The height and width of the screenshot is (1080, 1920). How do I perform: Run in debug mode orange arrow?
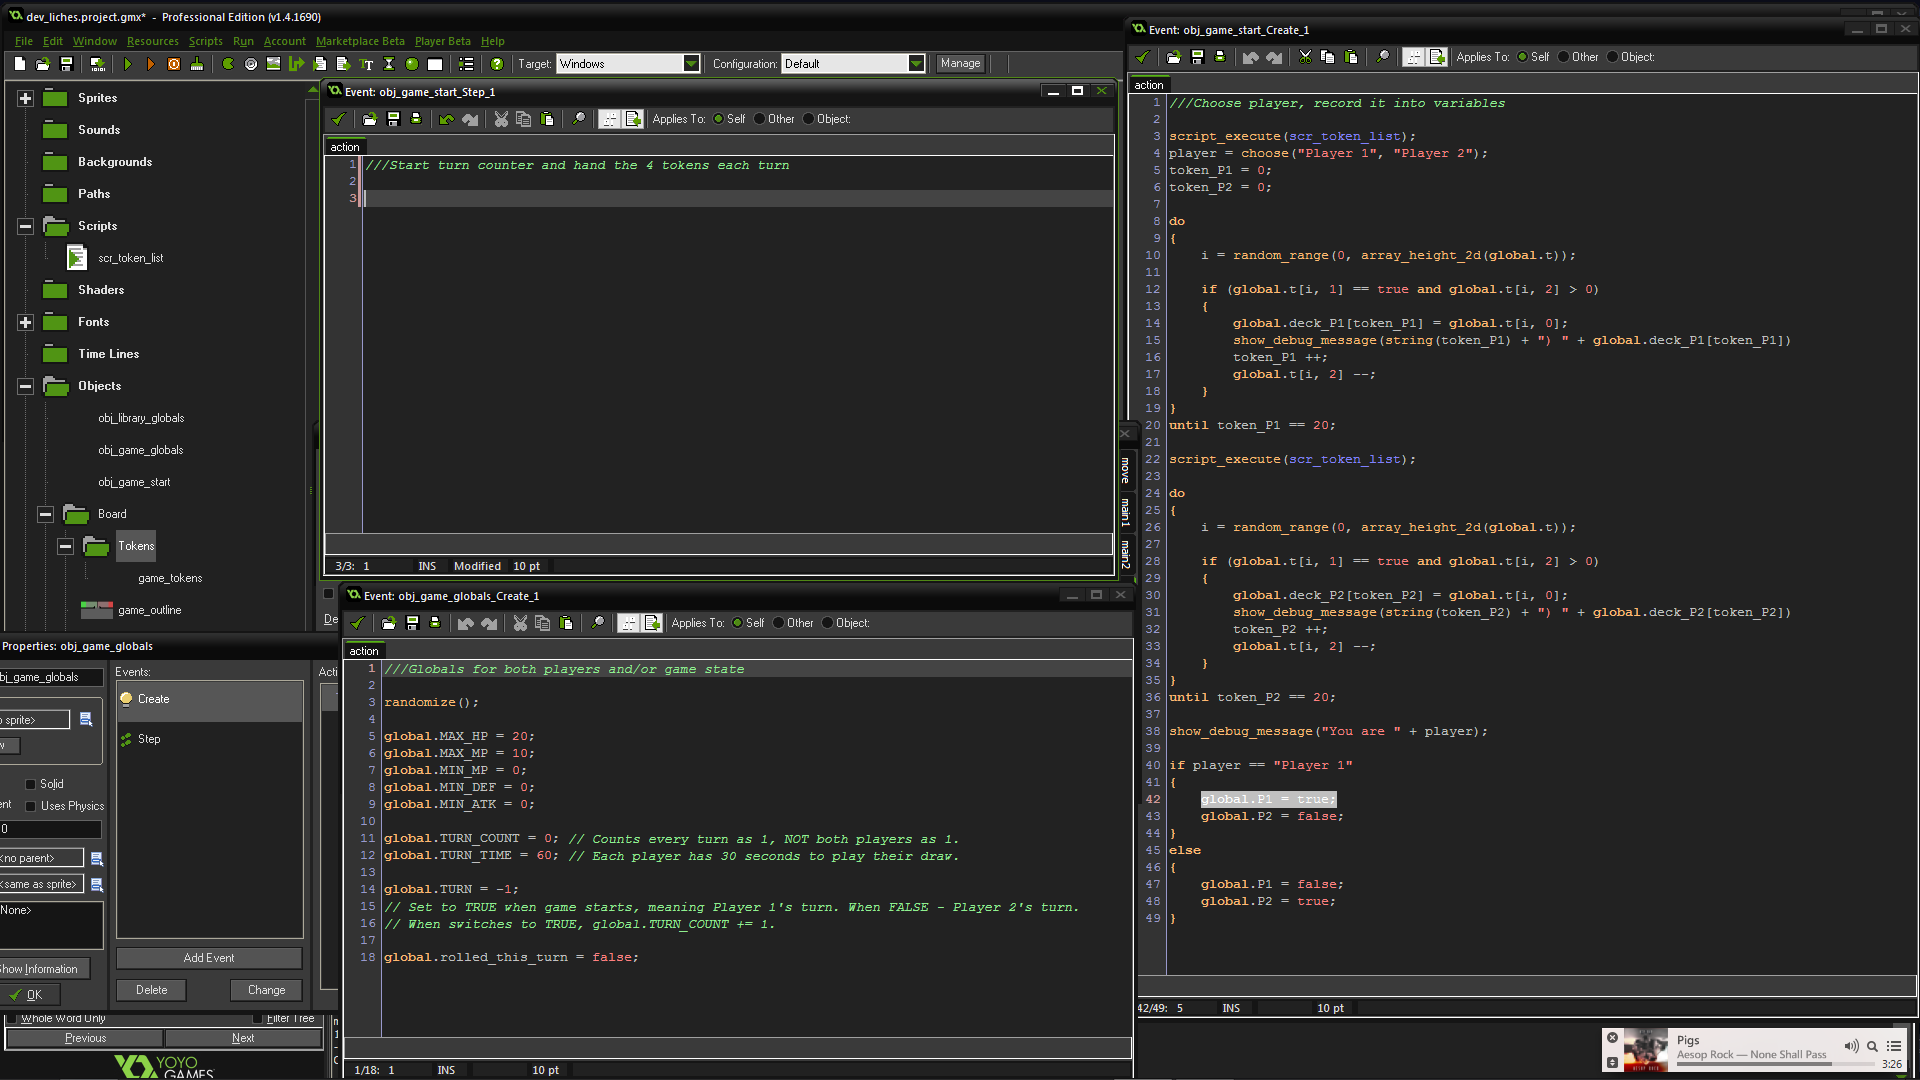(151, 64)
